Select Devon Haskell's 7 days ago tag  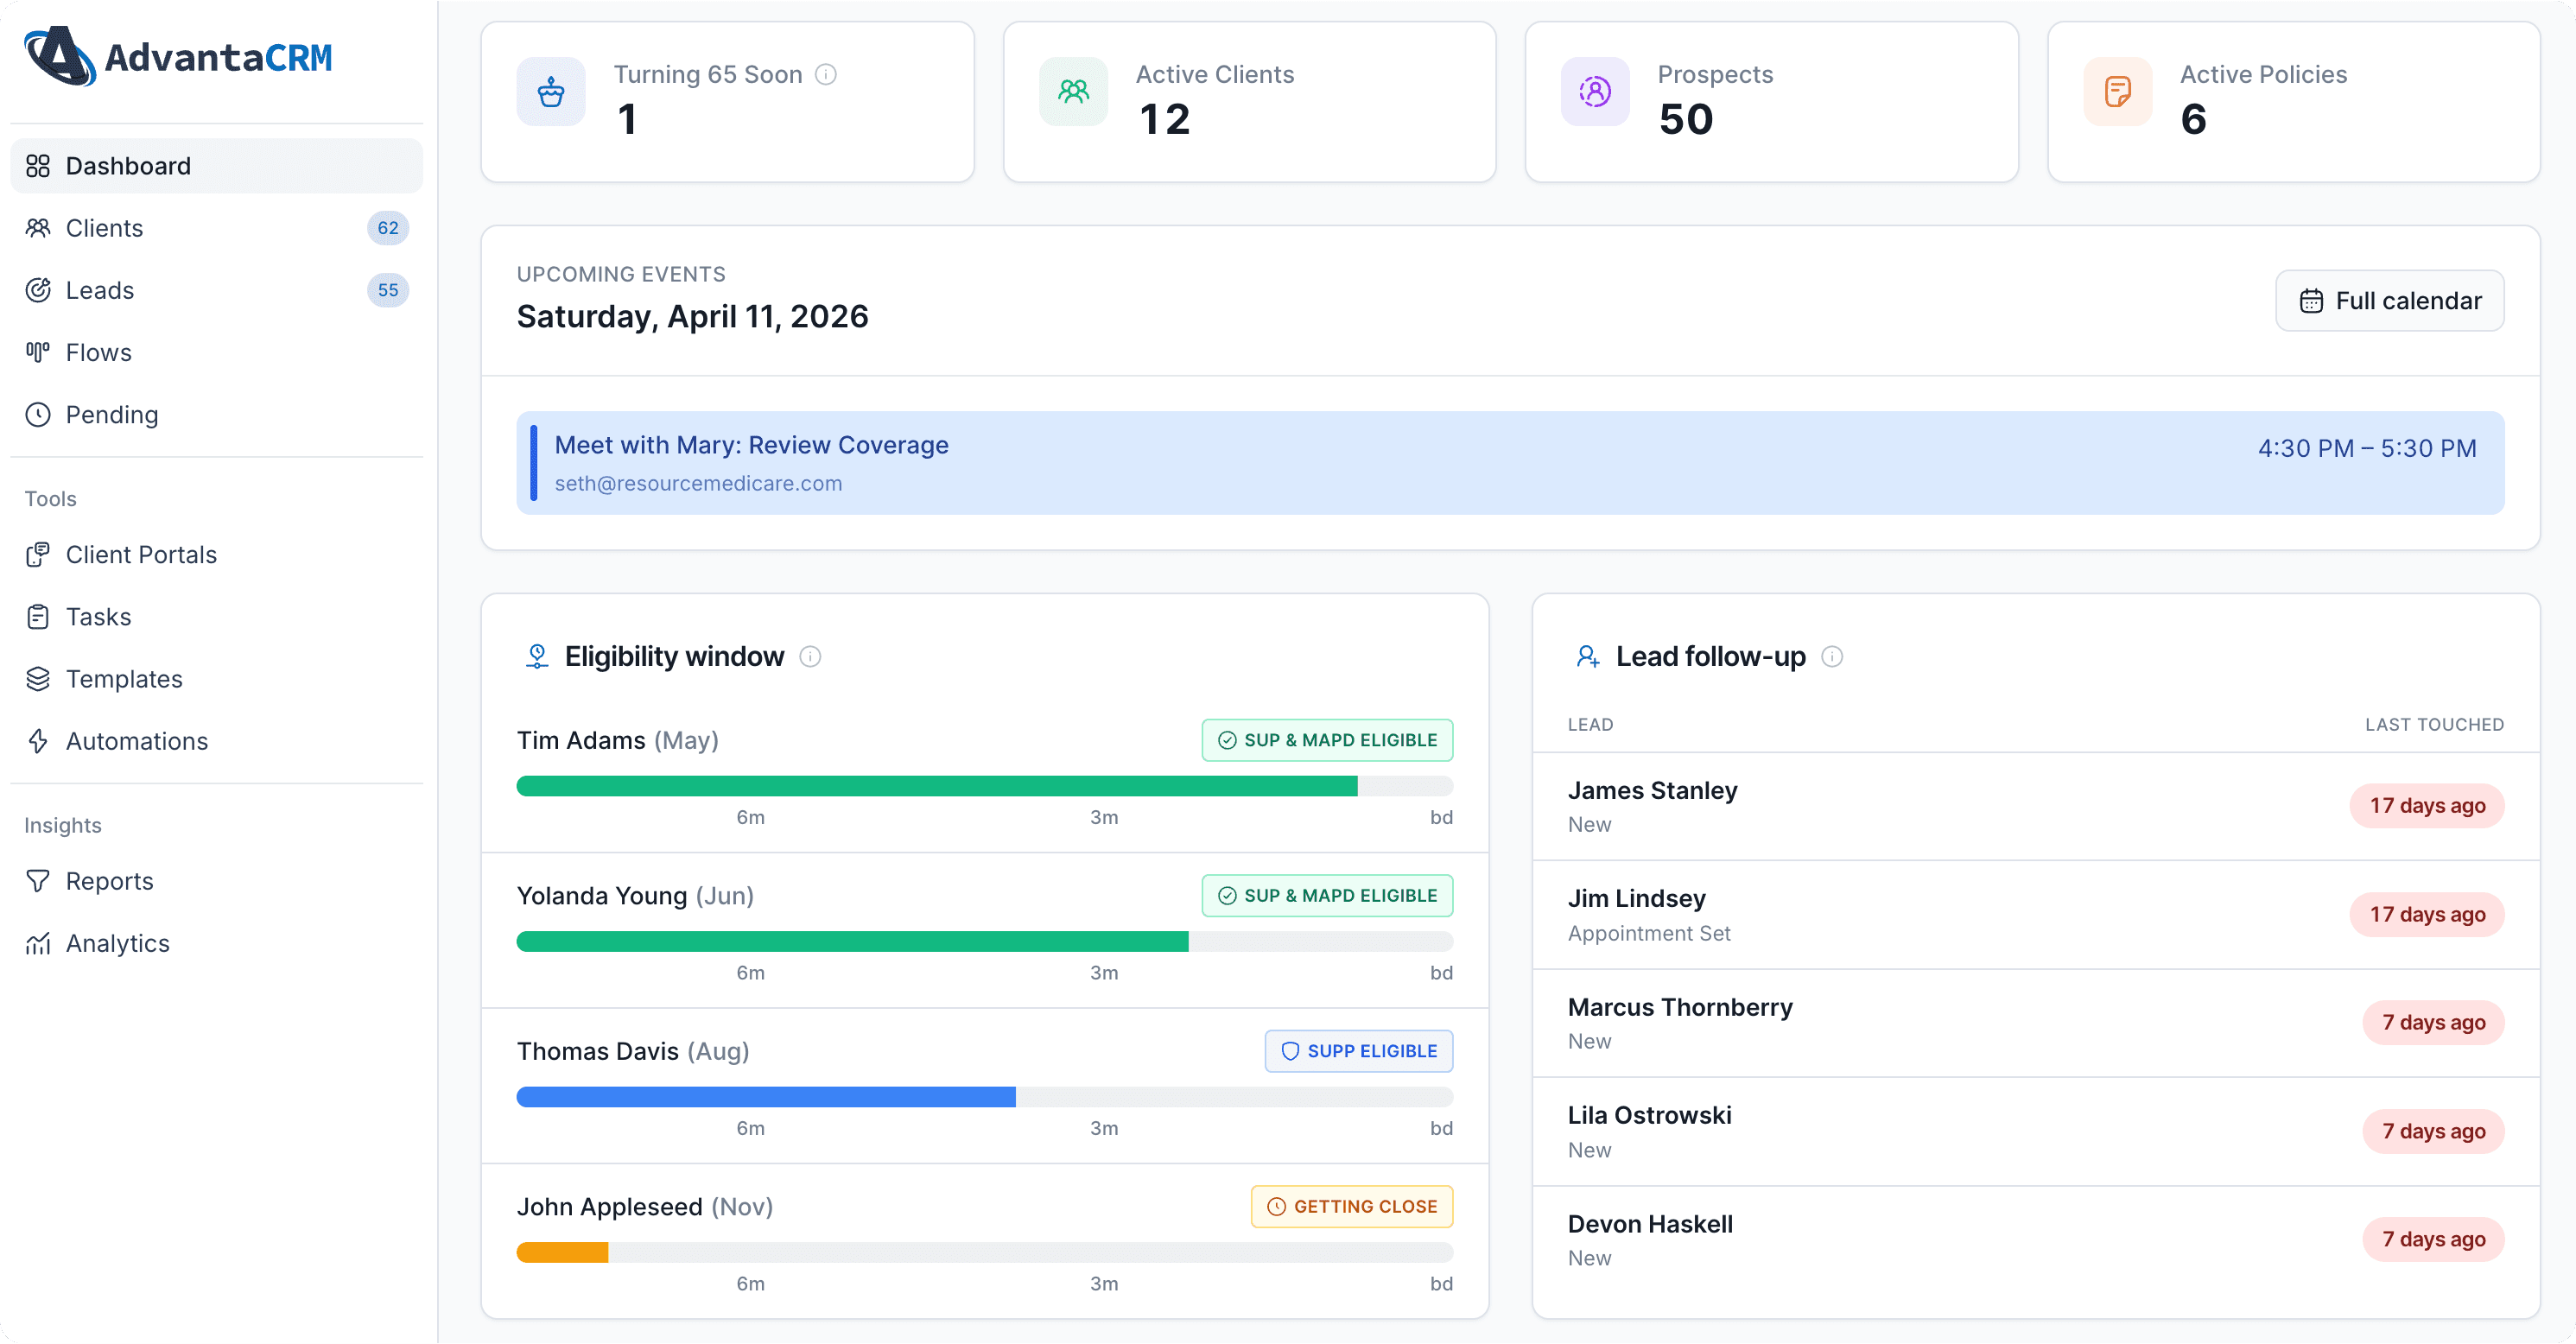[x=2433, y=1239]
